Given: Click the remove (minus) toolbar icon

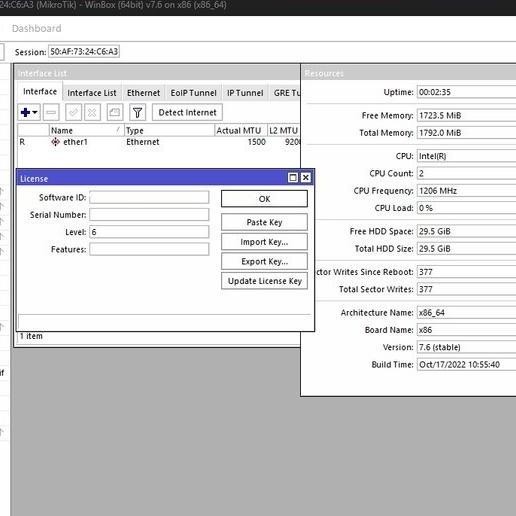Looking at the screenshot, I should click(51, 112).
